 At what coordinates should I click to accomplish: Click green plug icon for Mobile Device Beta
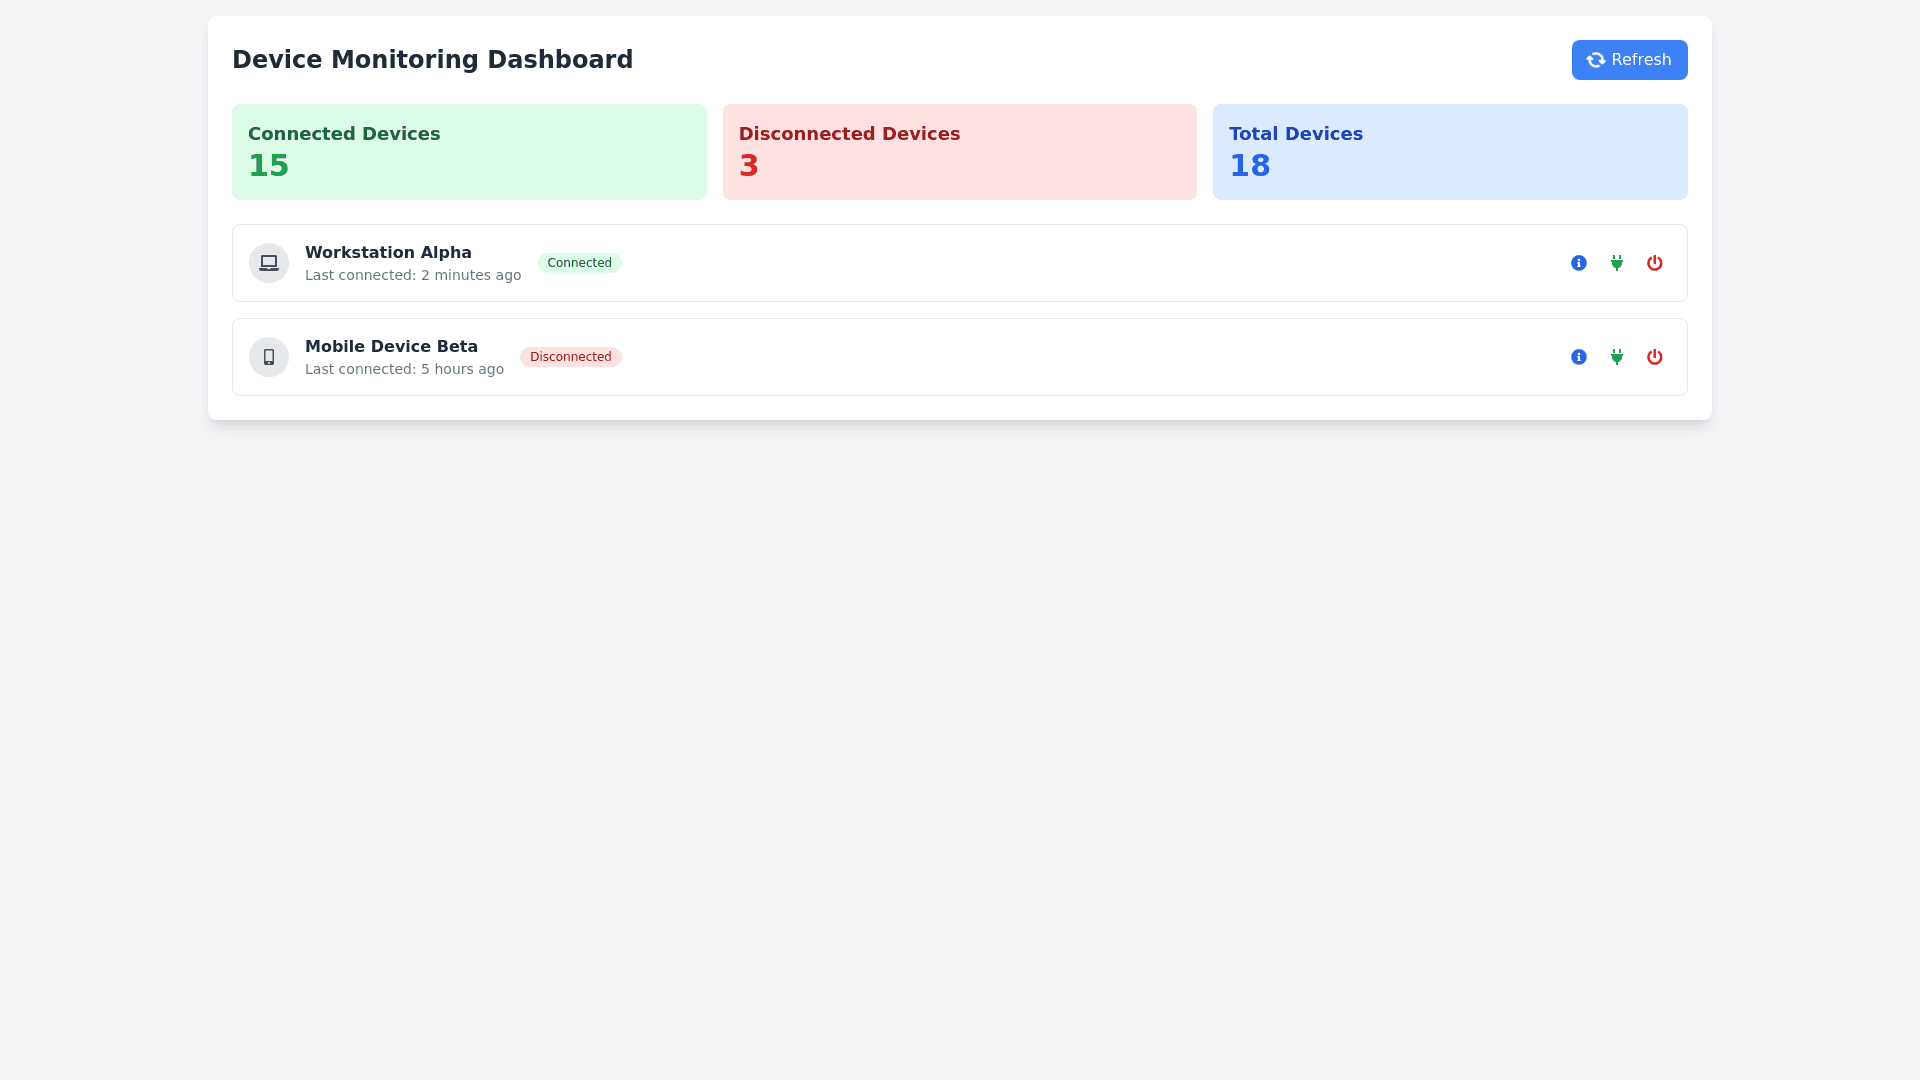click(x=1616, y=357)
